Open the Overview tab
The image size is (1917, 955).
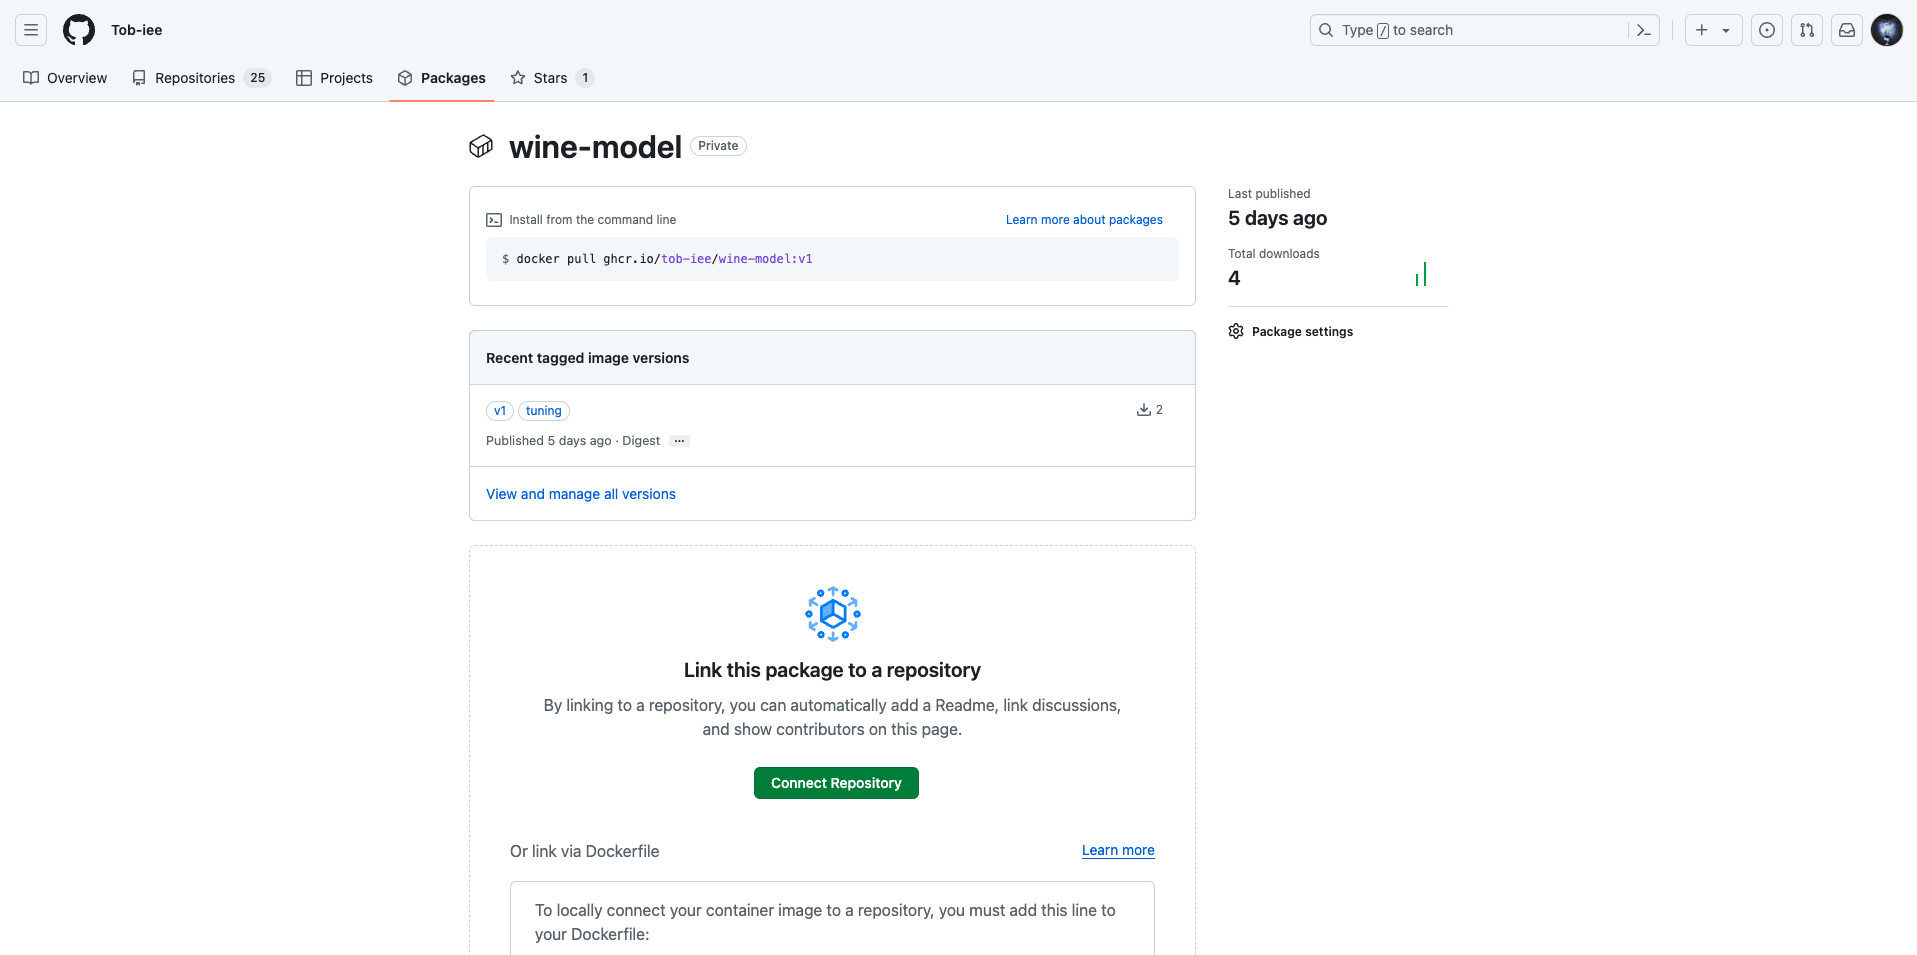pos(65,78)
